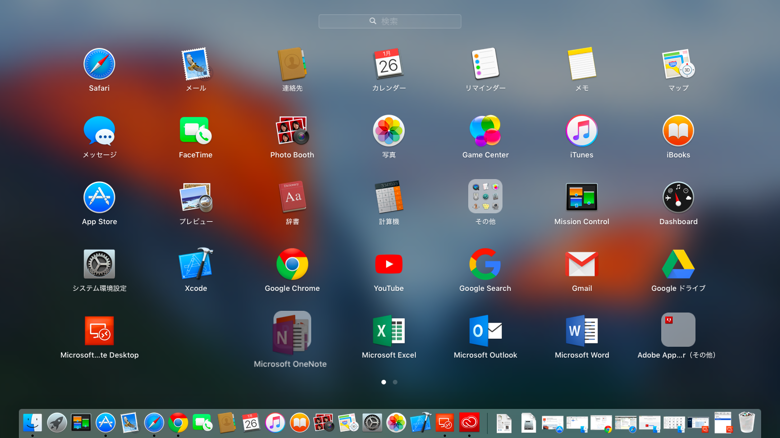Expand the その他 (Other) folder
The image size is (780, 438).
click(x=485, y=197)
